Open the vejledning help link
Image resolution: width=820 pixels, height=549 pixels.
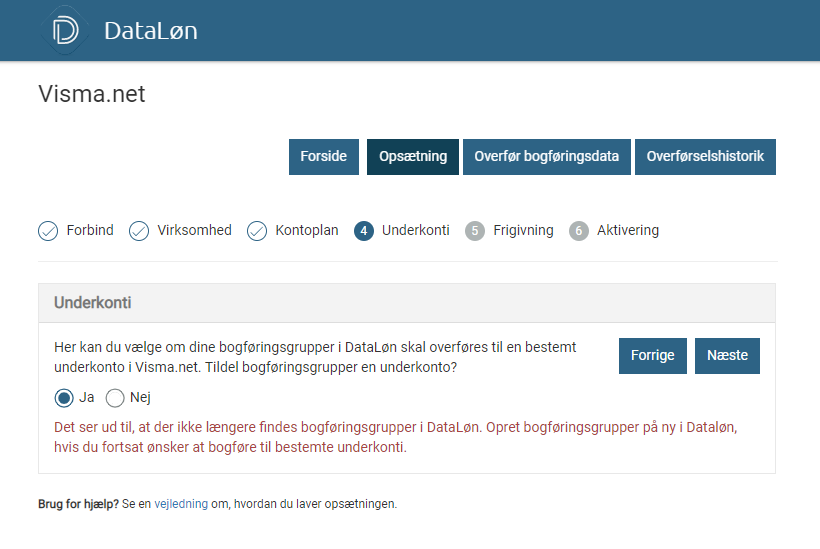pyautogui.click(x=181, y=504)
